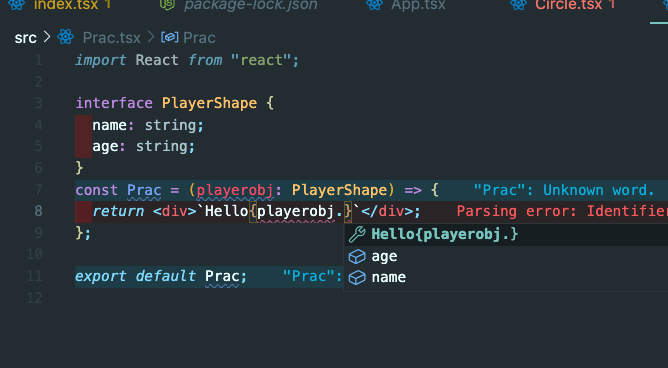The width and height of the screenshot is (668, 368).
Task: Click the React icon on App.tsx tab
Action: click(x=374, y=4)
